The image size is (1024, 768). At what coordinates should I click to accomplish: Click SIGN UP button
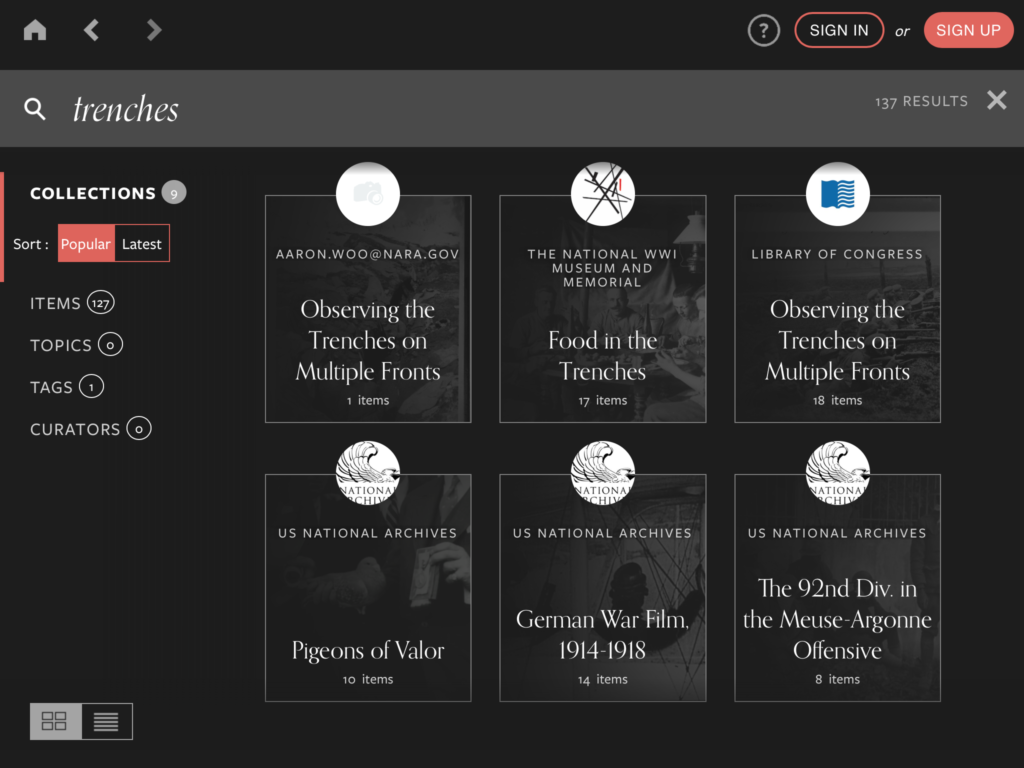(968, 30)
